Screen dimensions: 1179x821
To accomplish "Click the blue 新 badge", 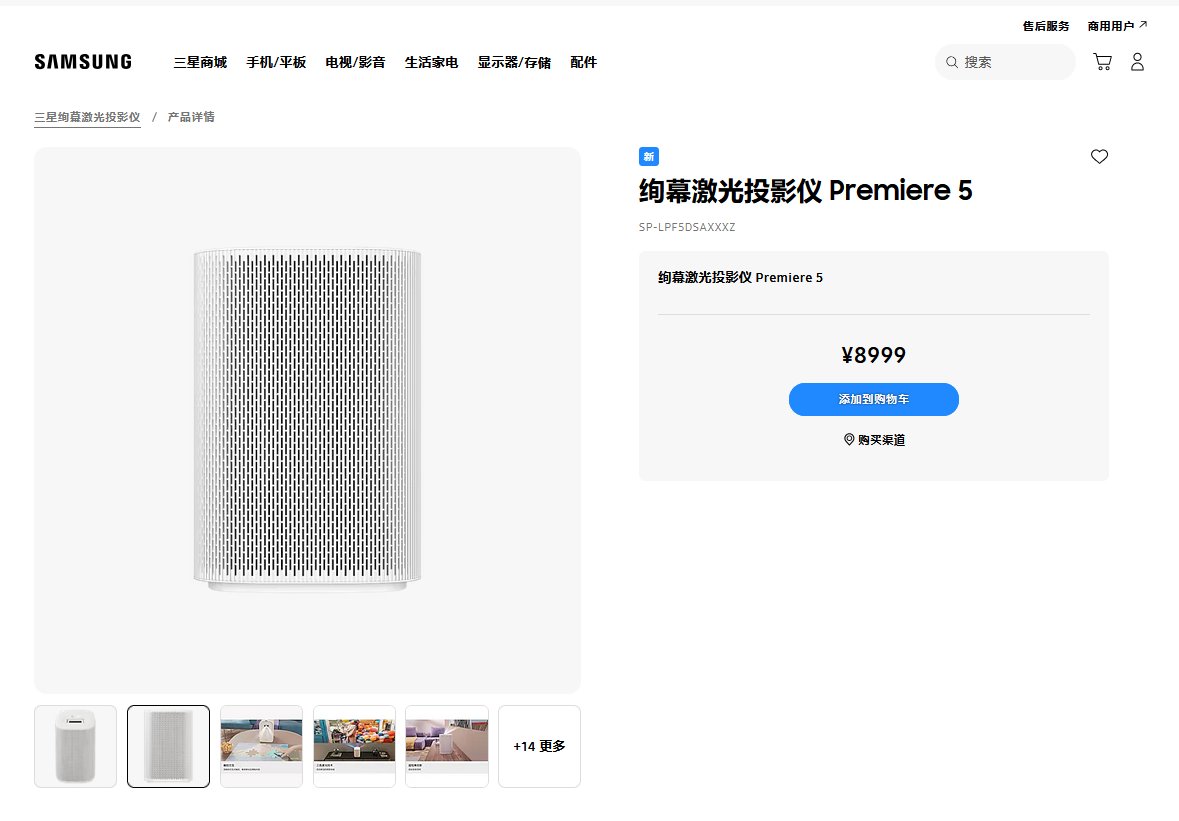I will click(x=648, y=156).
